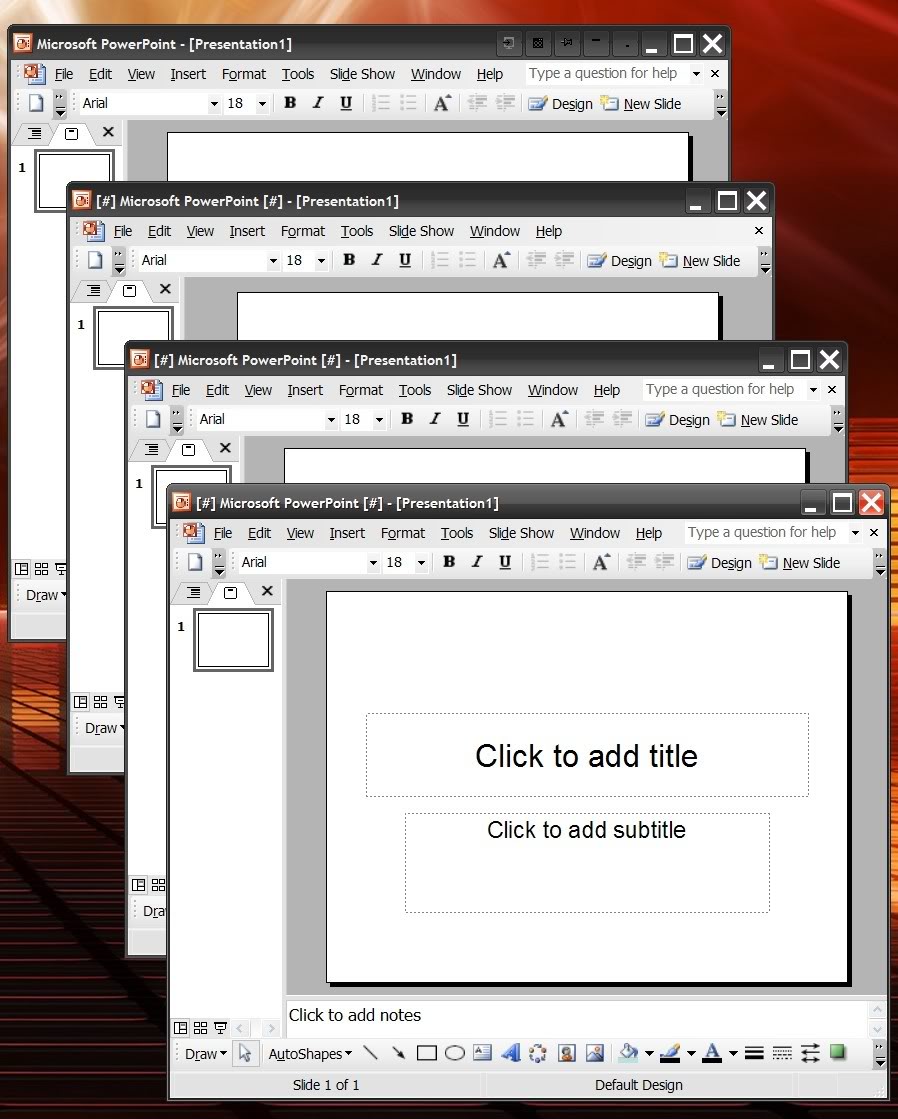Open font size dropdown in front window
Screen dimensions: 898x1119
coord(421,563)
